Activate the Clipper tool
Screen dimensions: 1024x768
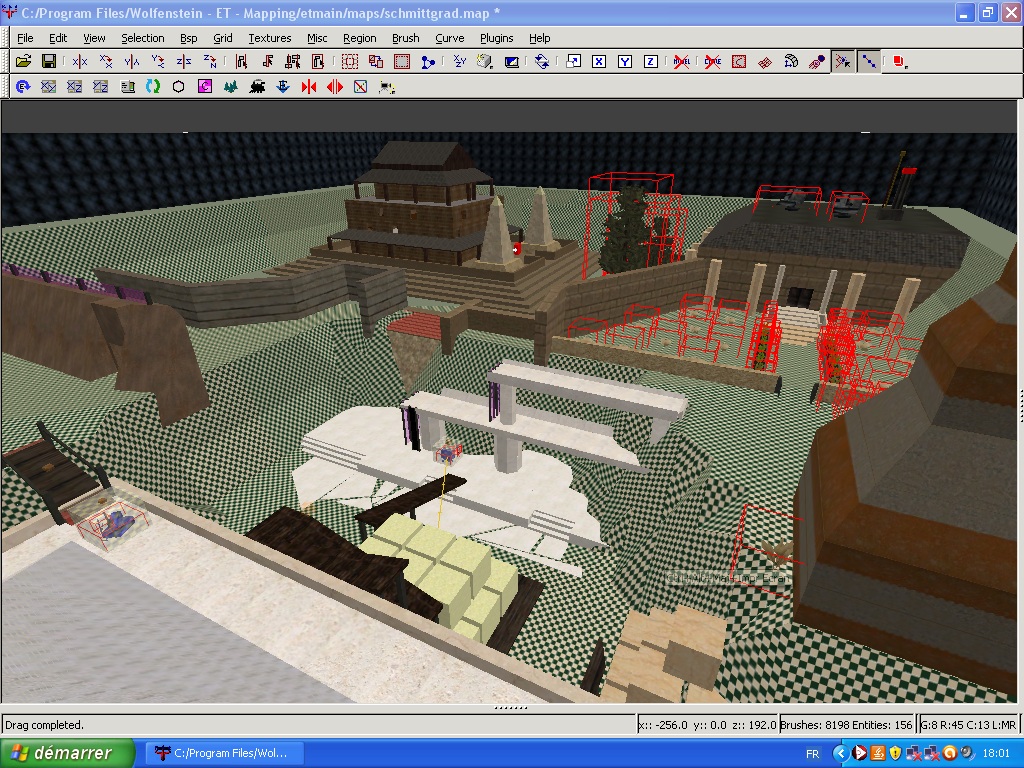[428, 61]
